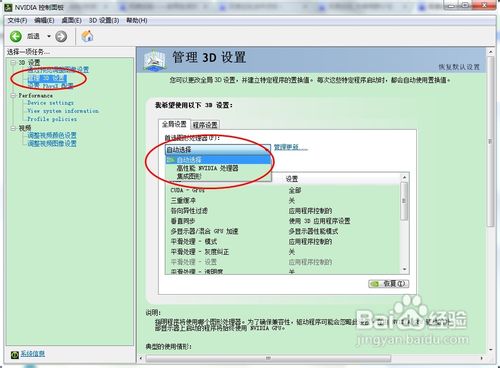This screenshot has width=500, height=368.
Task: Click main pane scroll-down arrow
Action: pos(490,350)
